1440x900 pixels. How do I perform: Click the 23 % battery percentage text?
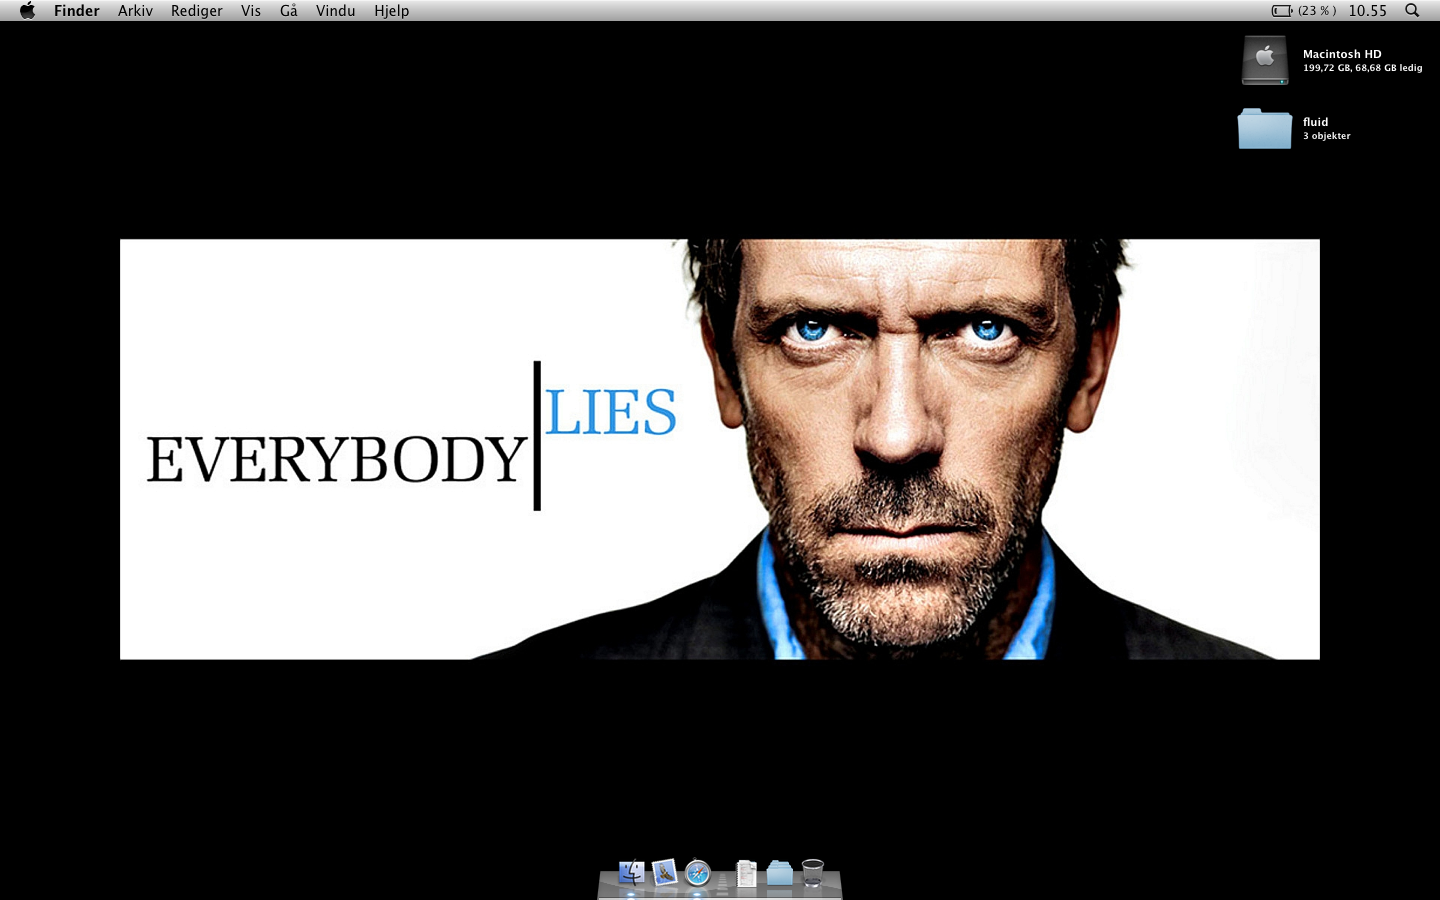tap(1317, 10)
